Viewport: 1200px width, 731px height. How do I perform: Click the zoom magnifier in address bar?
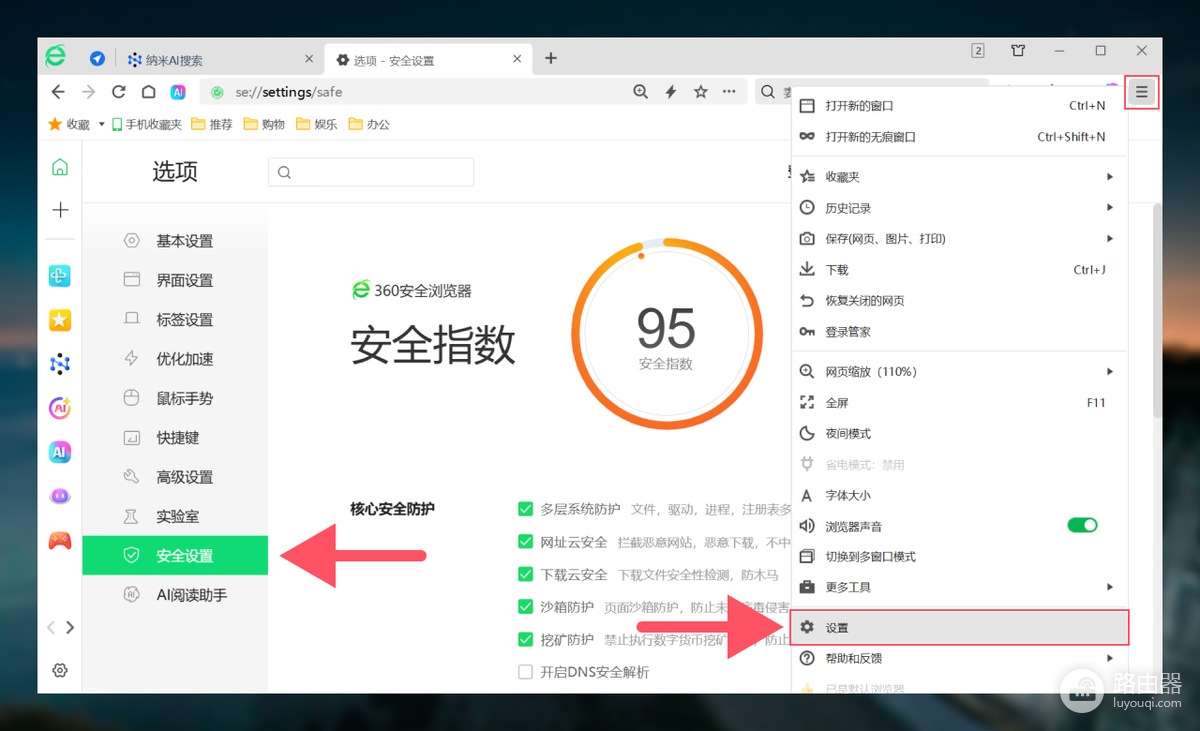click(641, 92)
